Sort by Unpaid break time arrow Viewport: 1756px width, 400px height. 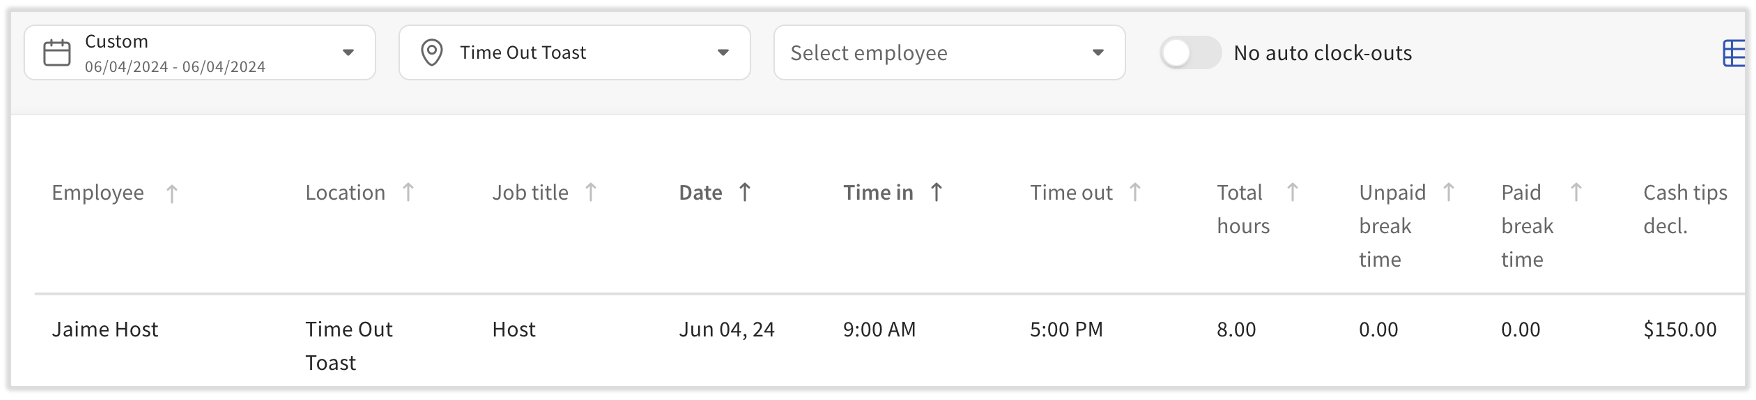pos(1448,192)
